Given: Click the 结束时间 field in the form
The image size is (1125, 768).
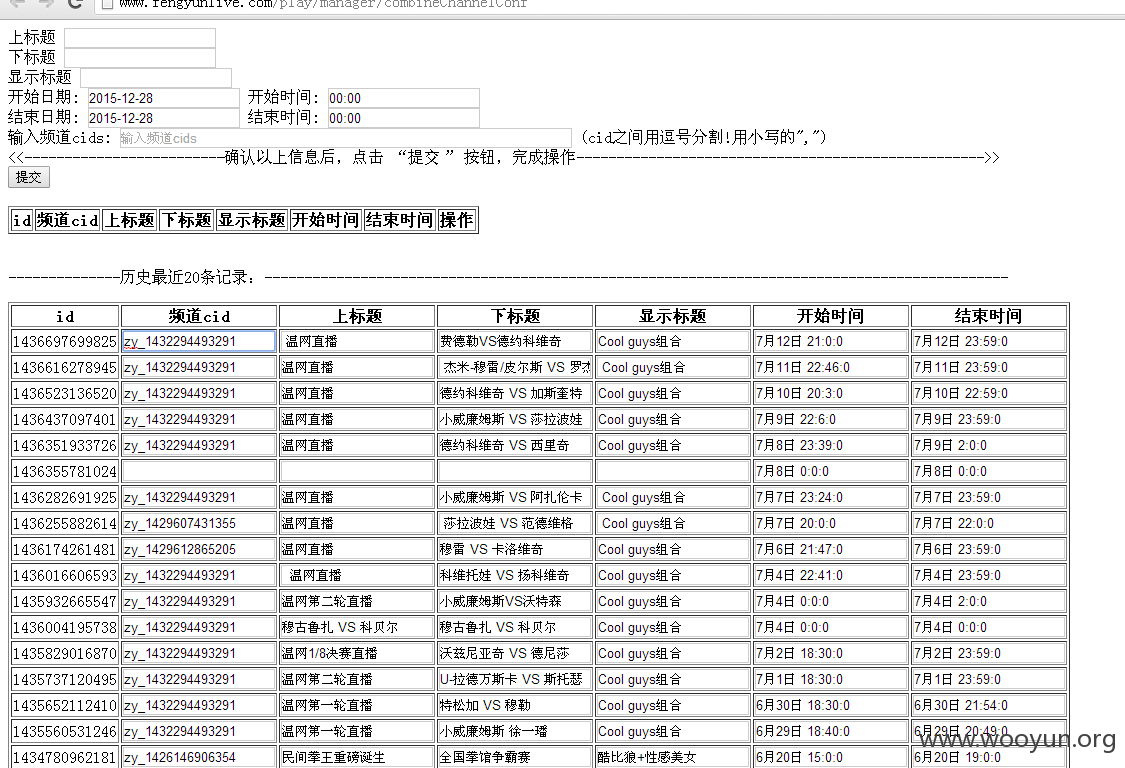Looking at the screenshot, I should pos(403,118).
